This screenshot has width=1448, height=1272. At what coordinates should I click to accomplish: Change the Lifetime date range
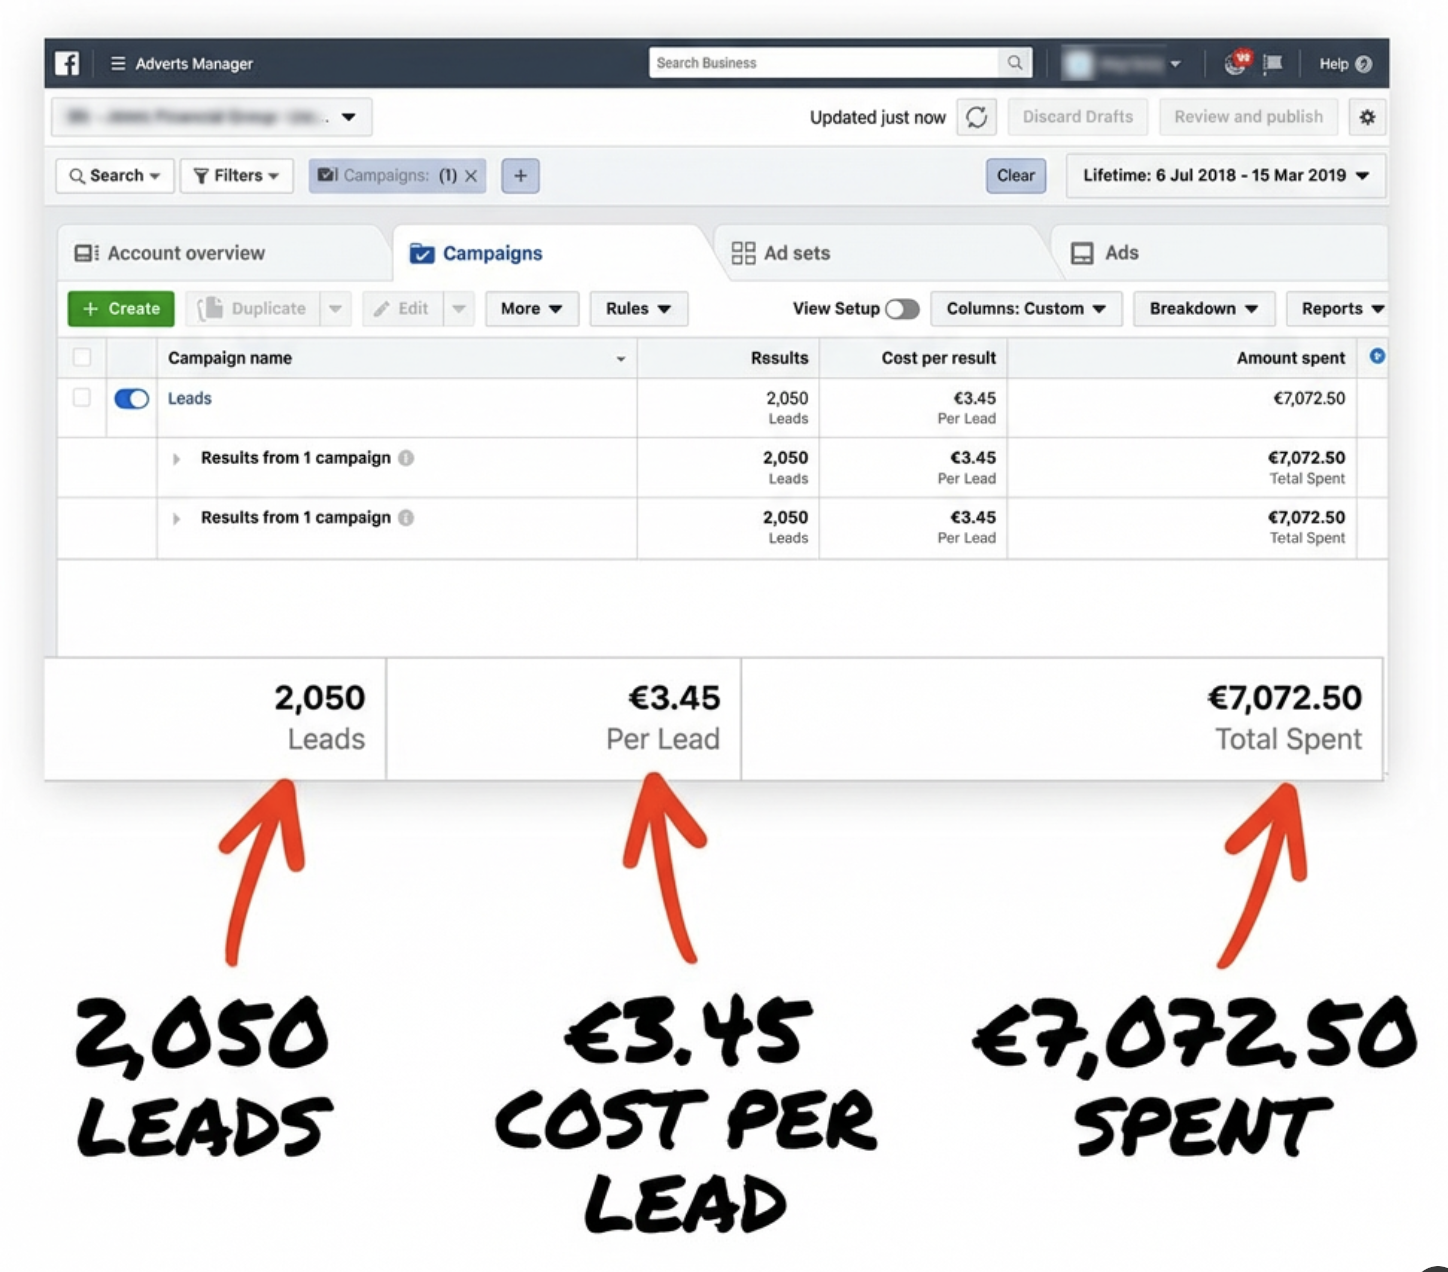[x=1226, y=176]
